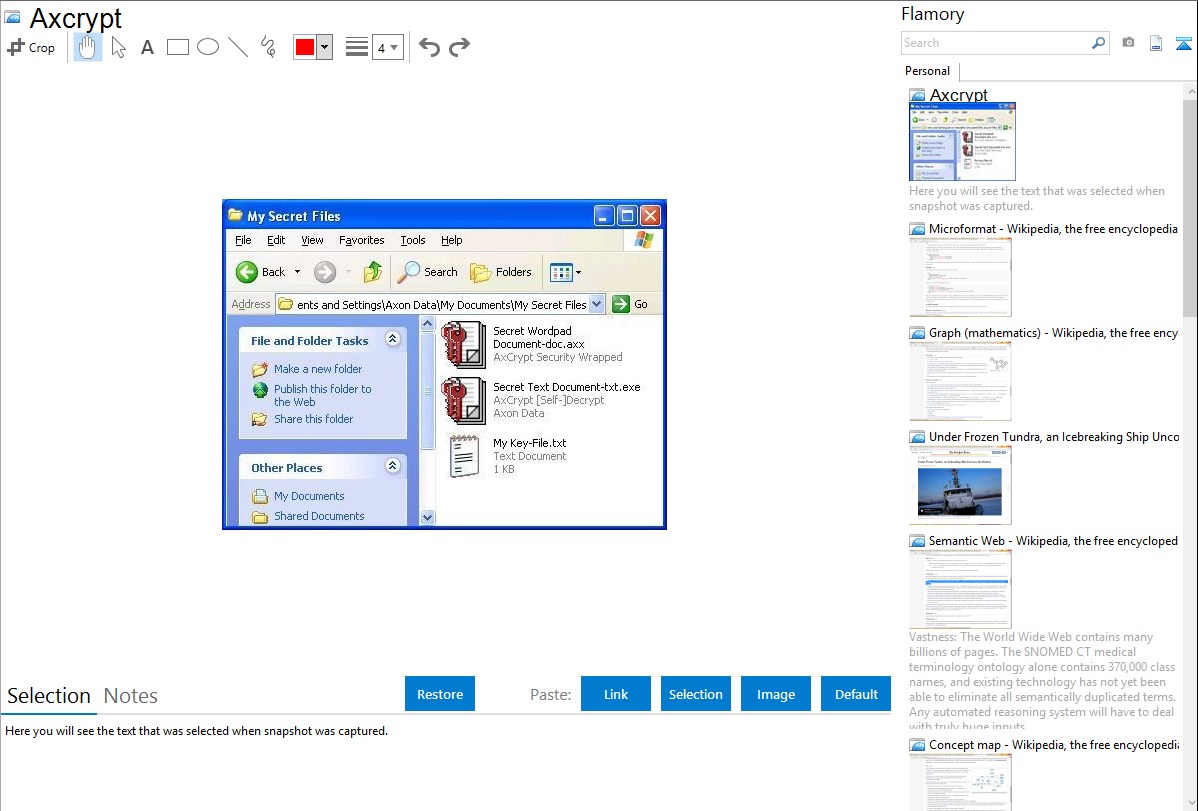Click Share this folder link
Screen dimensions: 1198x811
(313, 419)
